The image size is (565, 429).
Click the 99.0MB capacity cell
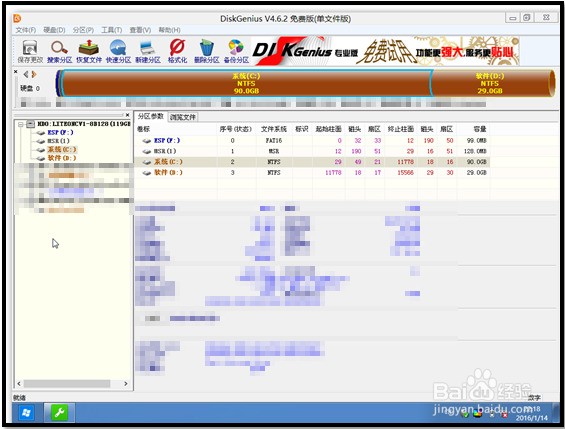pos(476,140)
